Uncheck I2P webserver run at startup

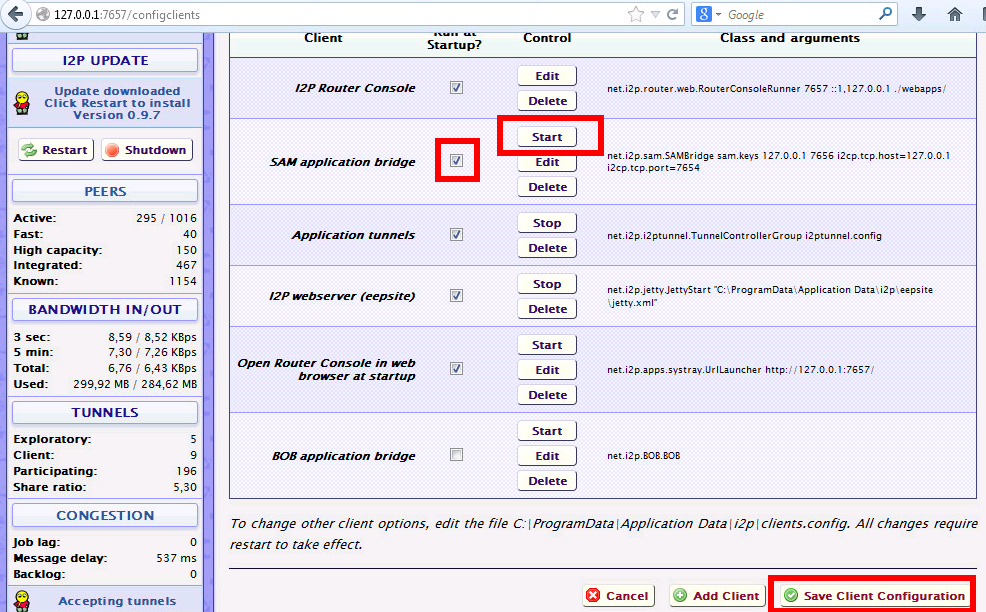point(457,295)
